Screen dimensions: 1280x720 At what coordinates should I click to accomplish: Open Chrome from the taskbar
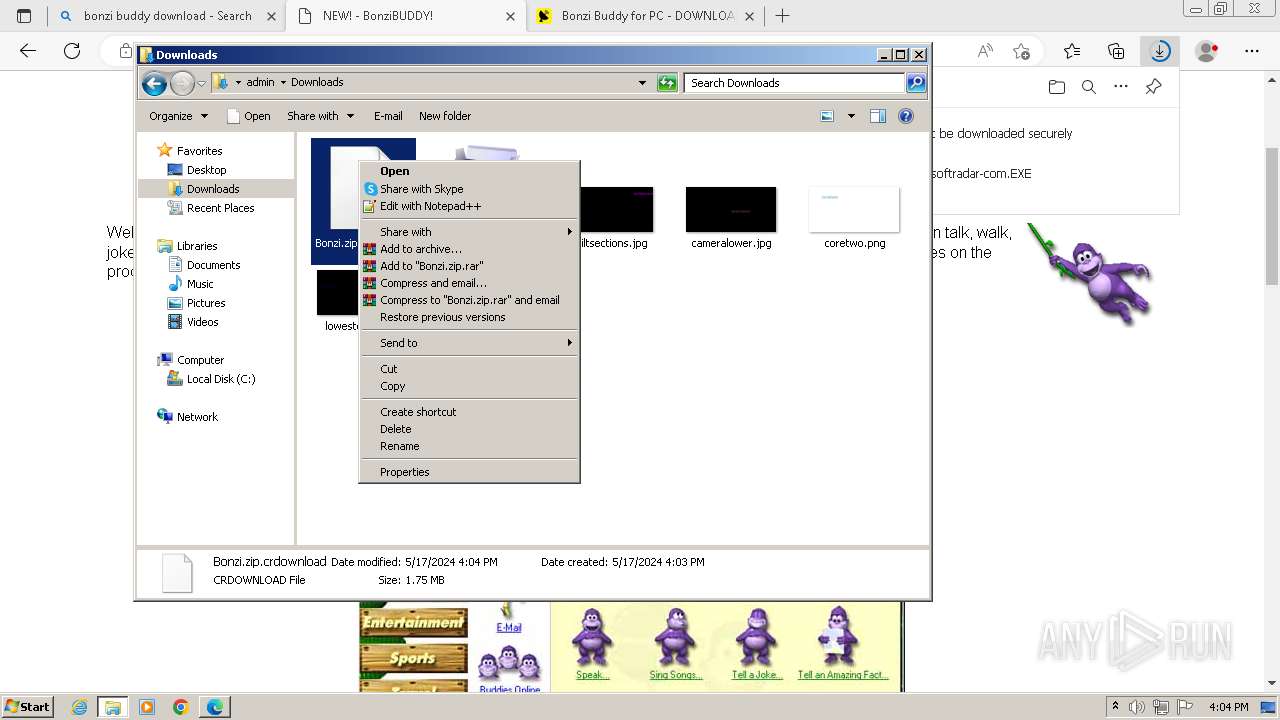click(x=181, y=707)
